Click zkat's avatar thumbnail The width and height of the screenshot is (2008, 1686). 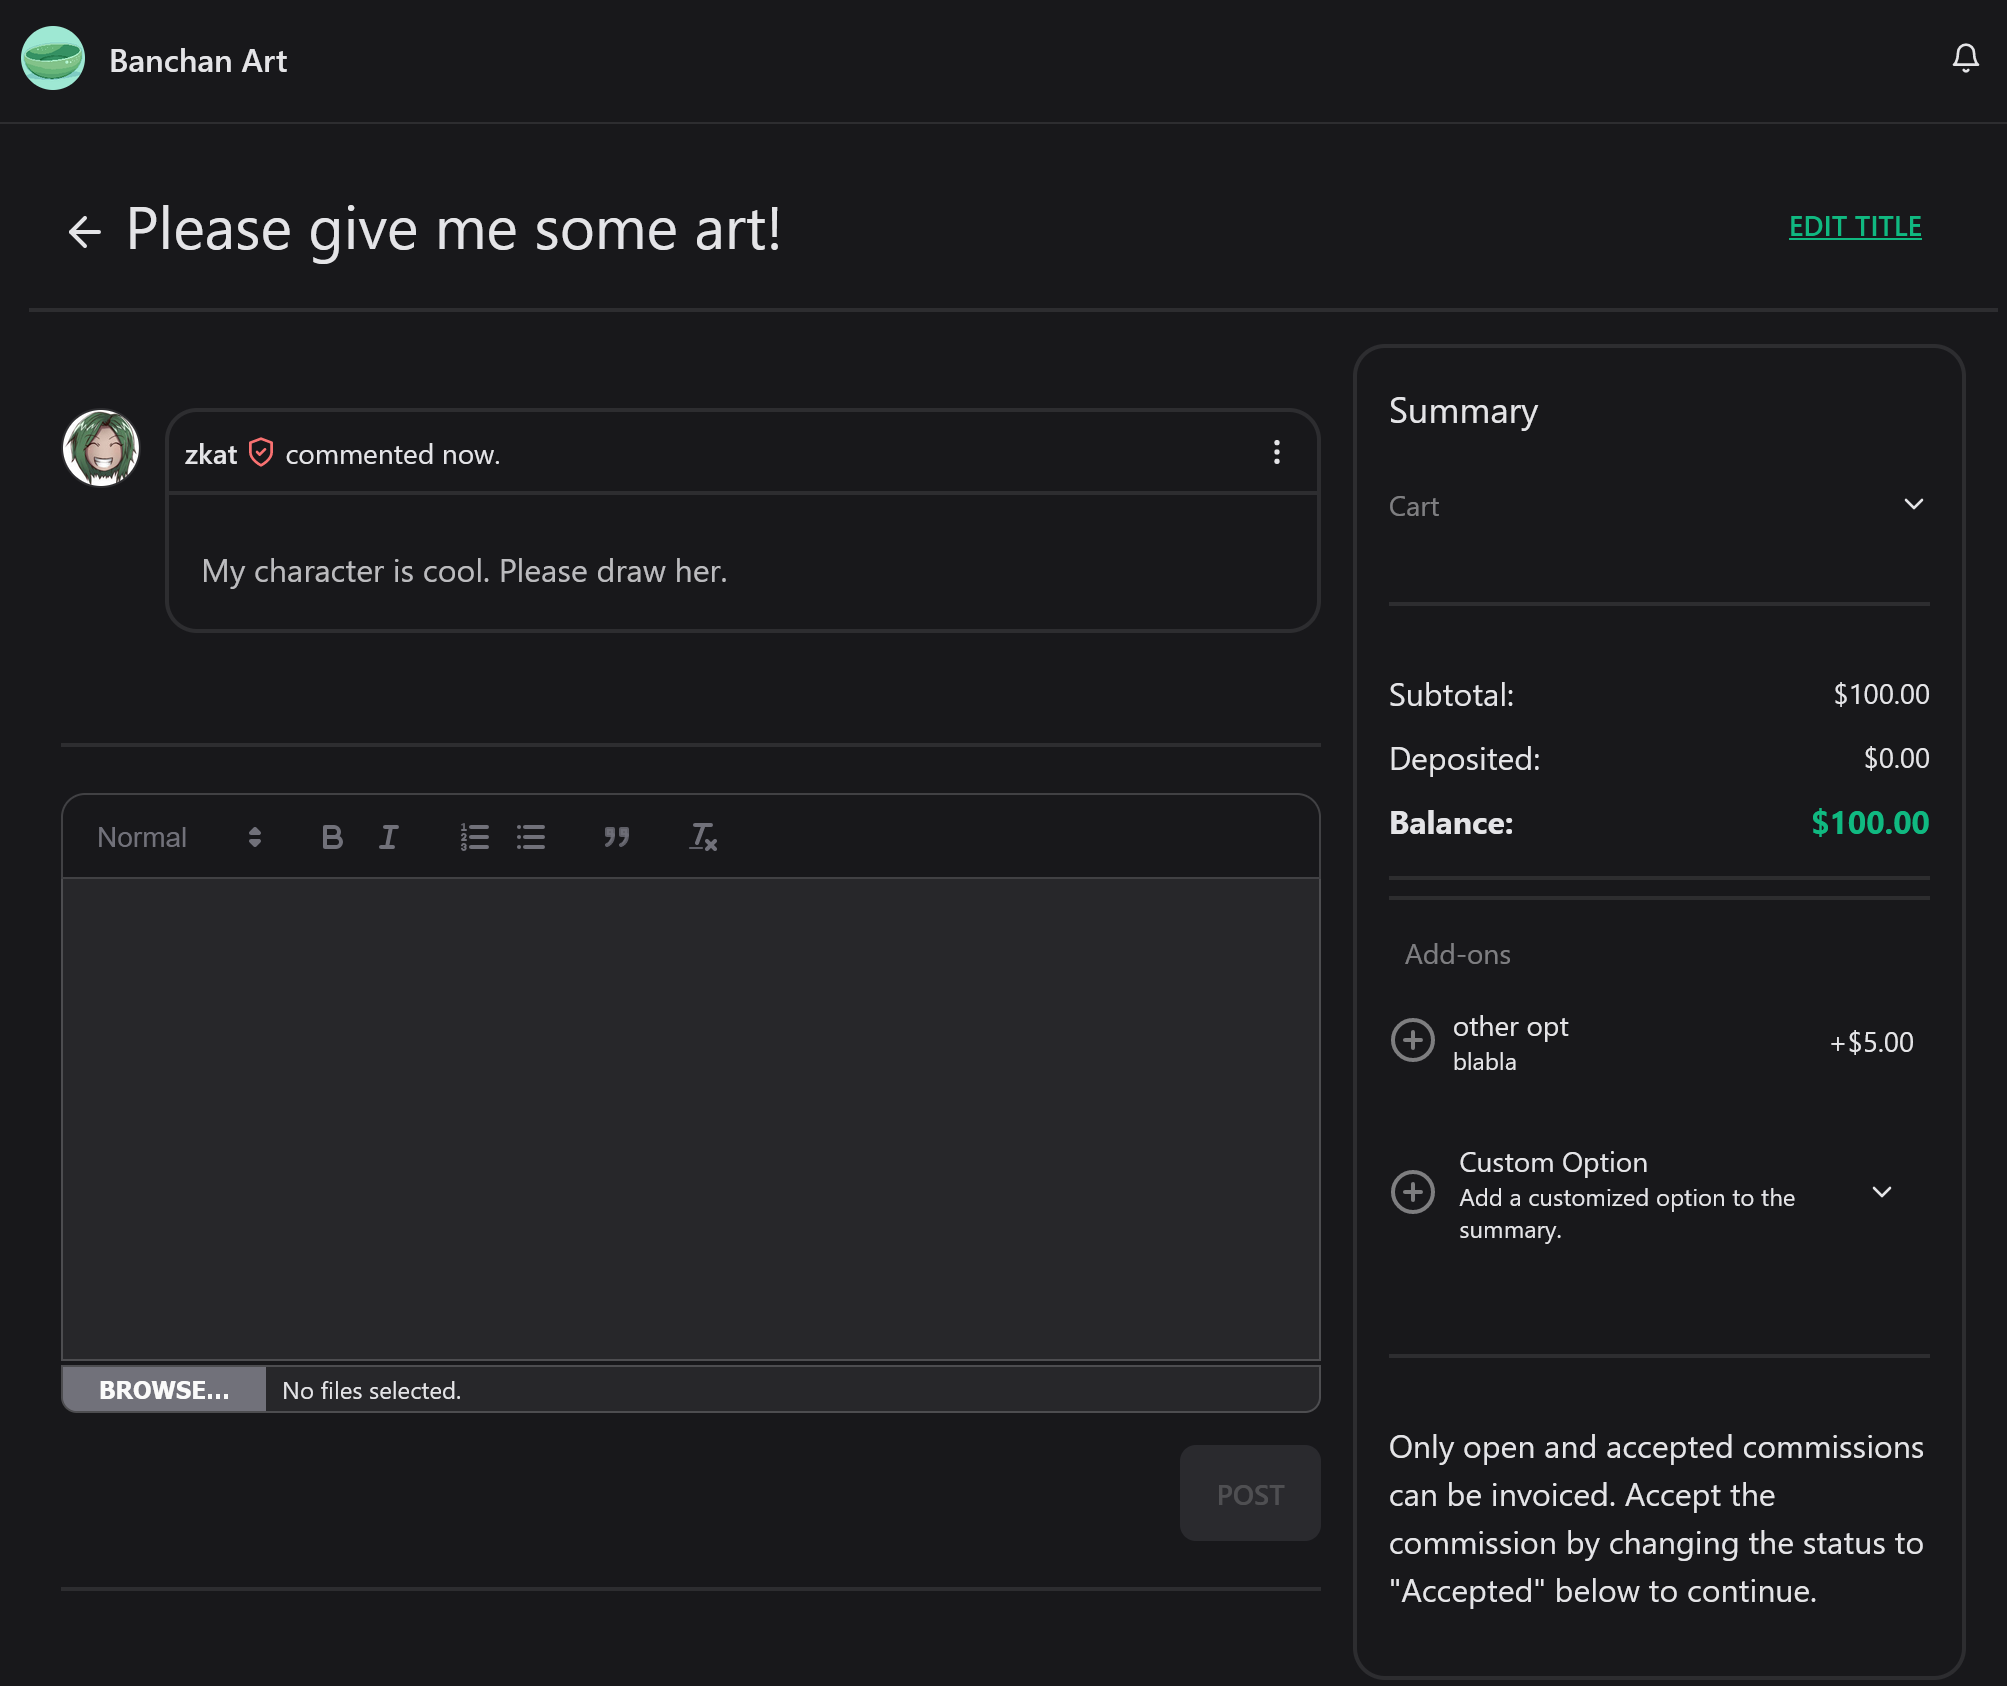[101, 448]
